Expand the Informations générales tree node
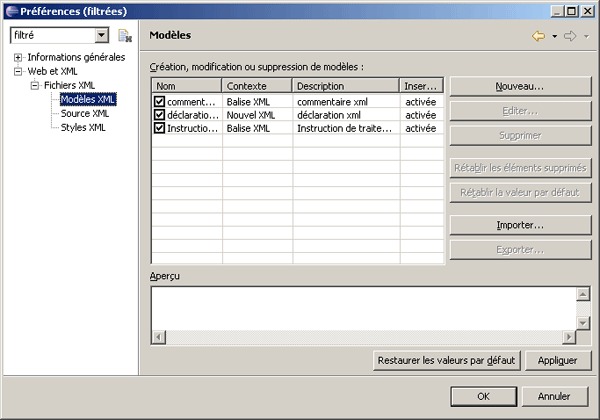Image resolution: width=600 pixels, height=420 pixels. (x=18, y=57)
